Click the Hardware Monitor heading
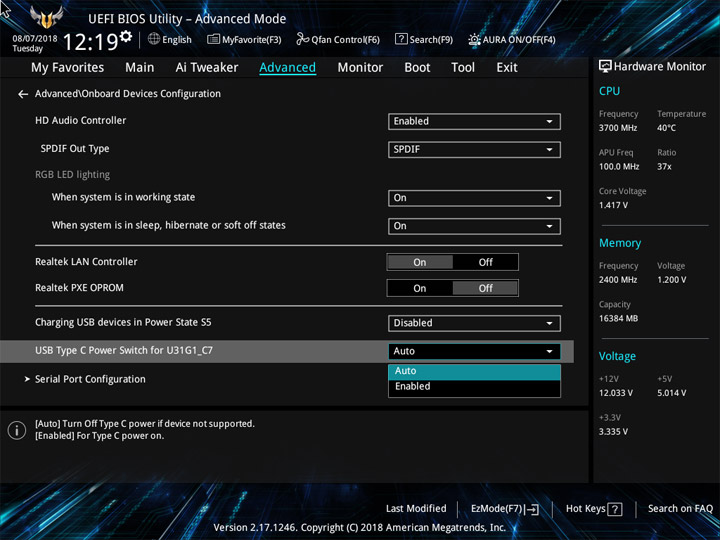Image resolution: width=720 pixels, height=540 pixels. (x=659, y=67)
